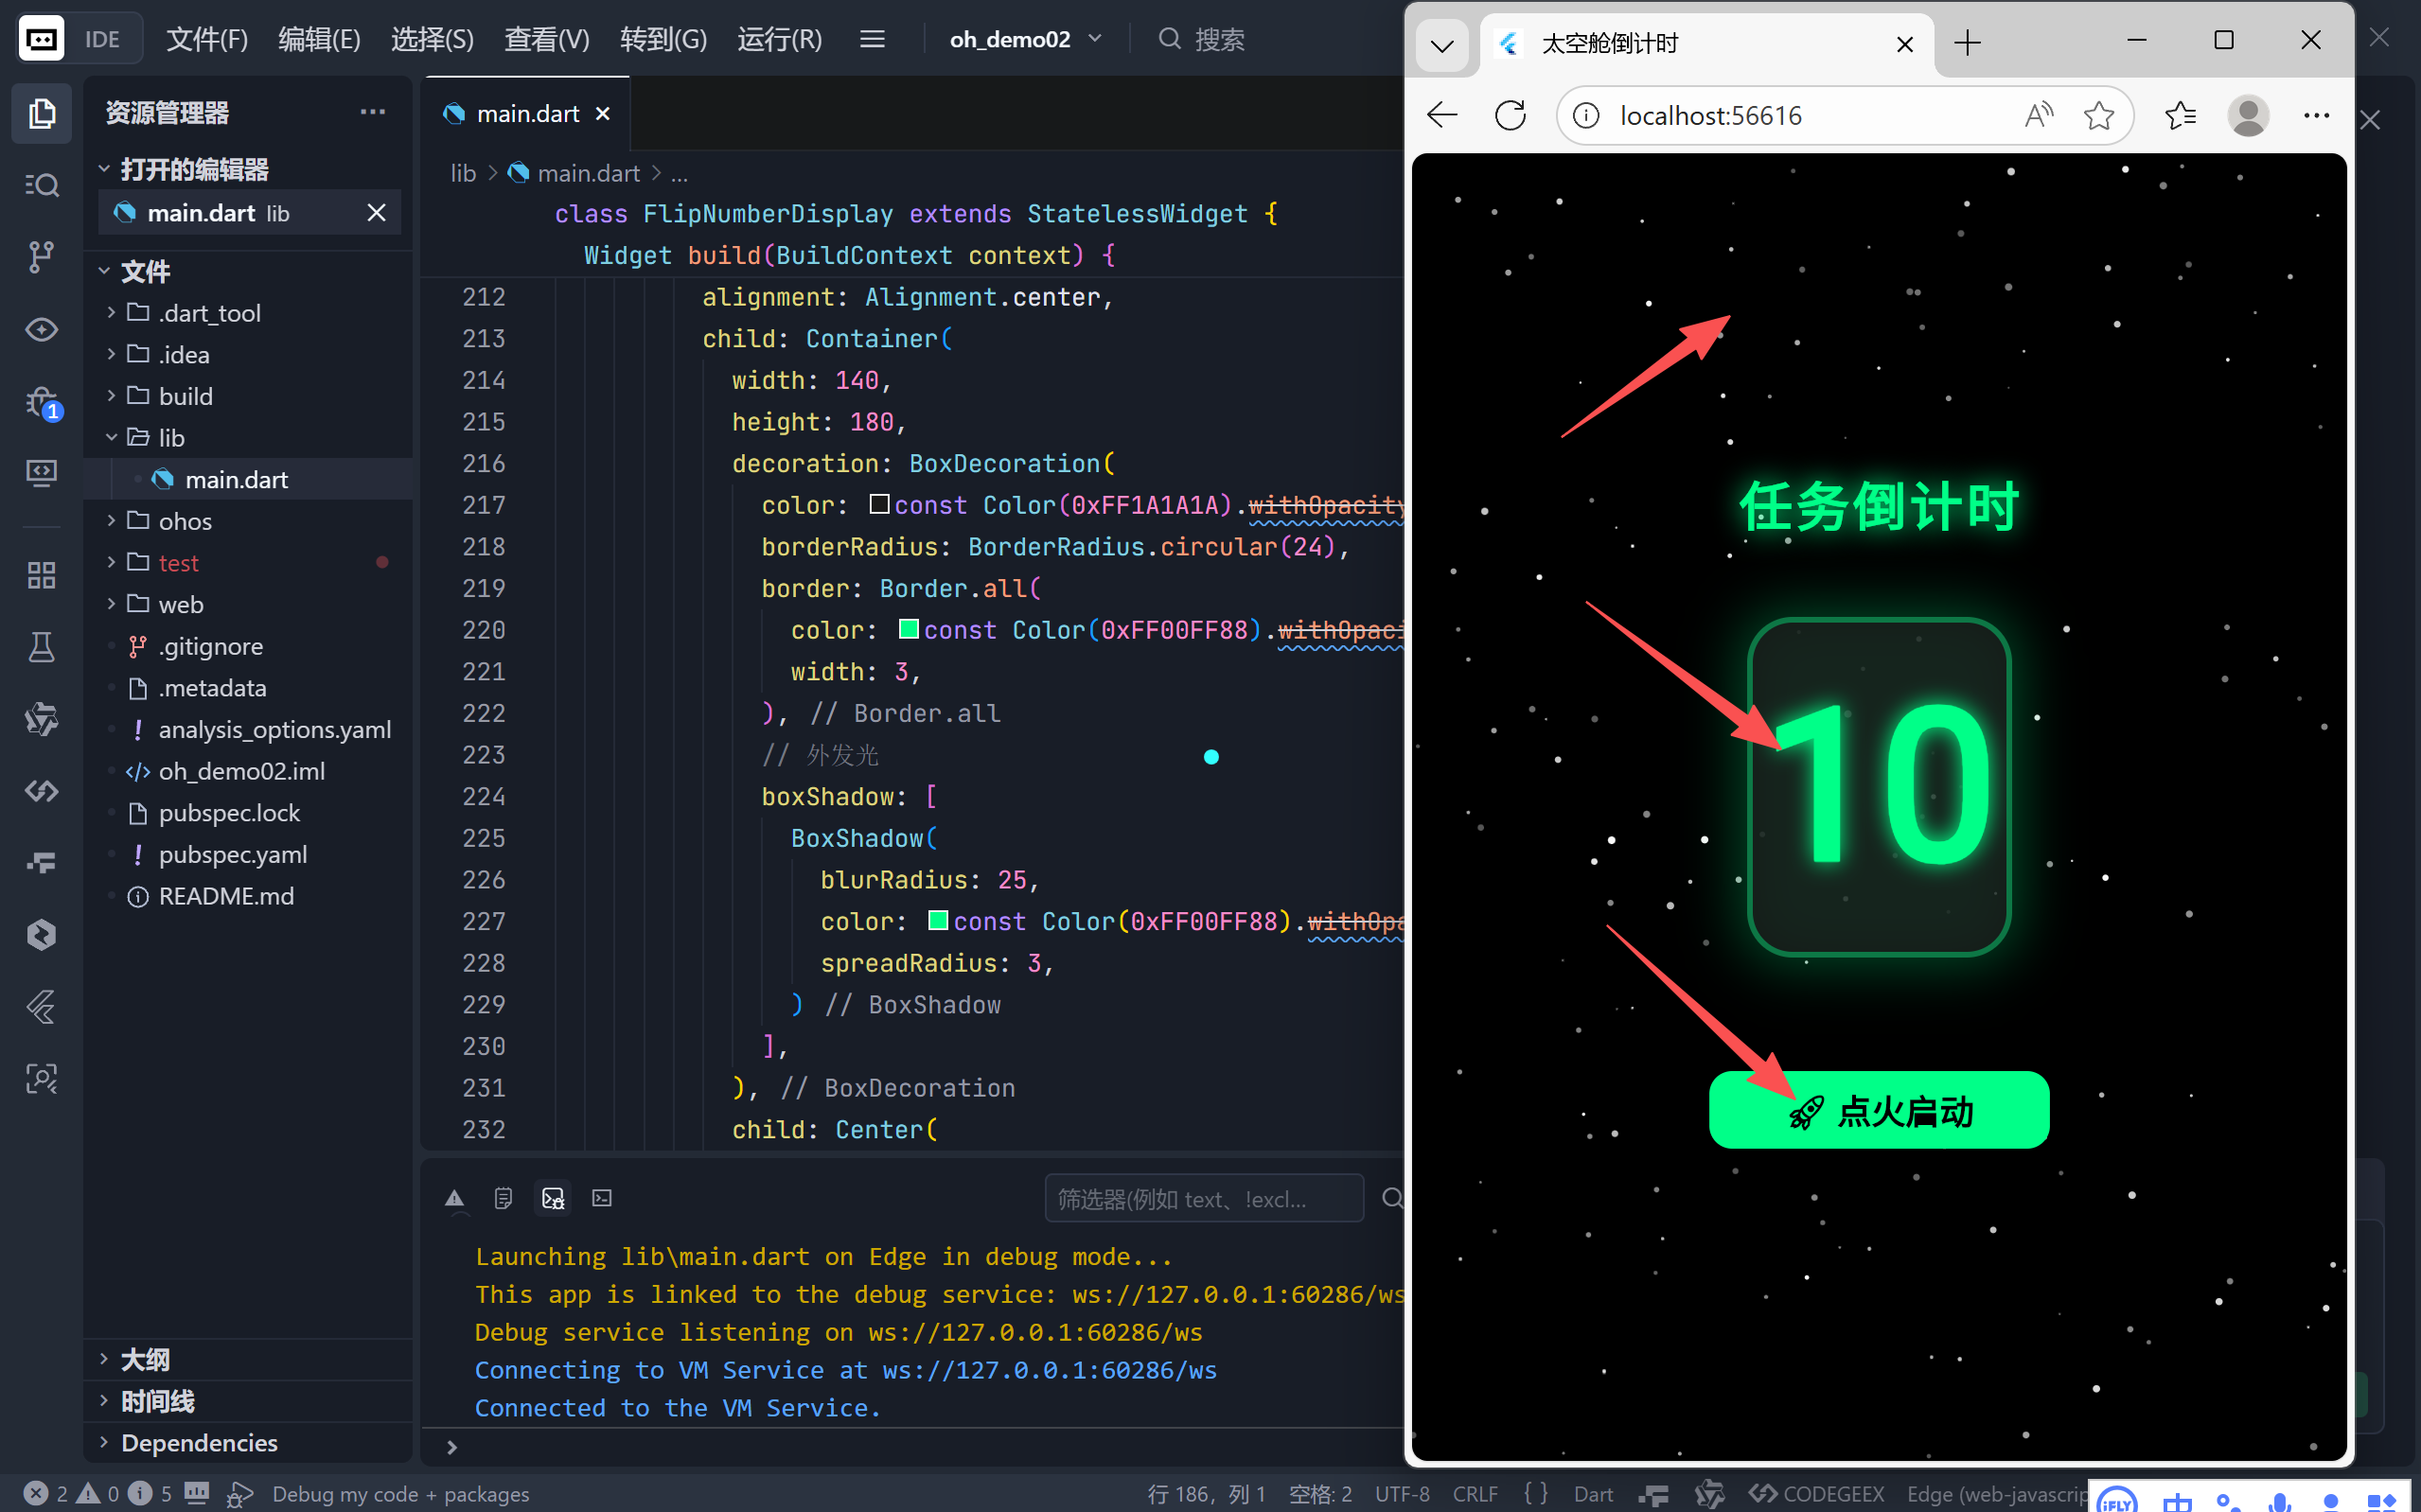The image size is (2421, 1512).
Task: Open the Testing flask icon in the sidebar
Action: click(41, 646)
